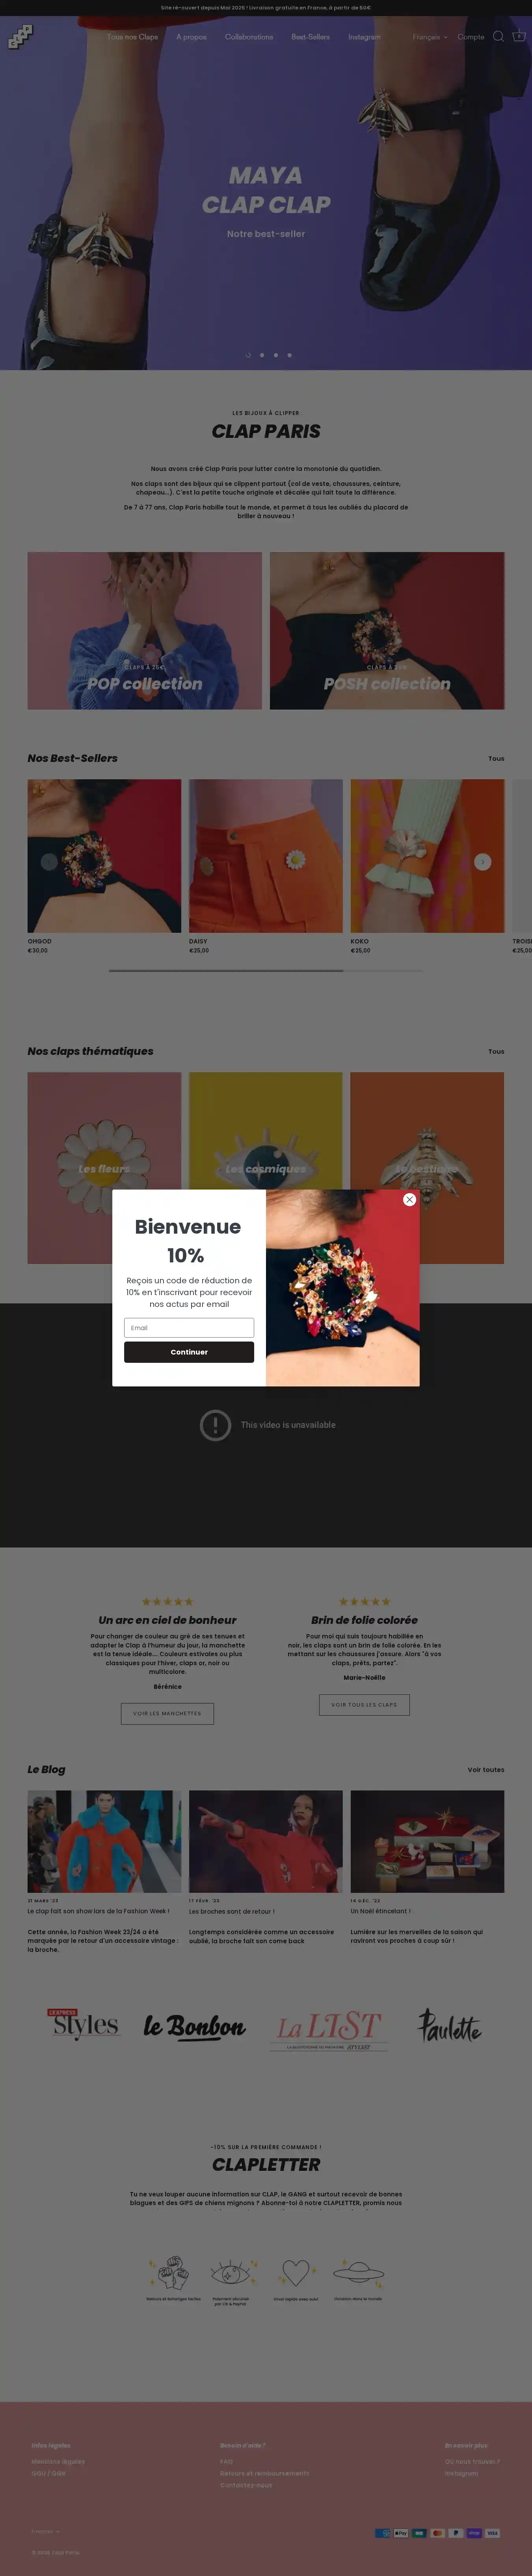Open the Best-Sellers menu item
This screenshot has width=532, height=2576.
[310, 37]
